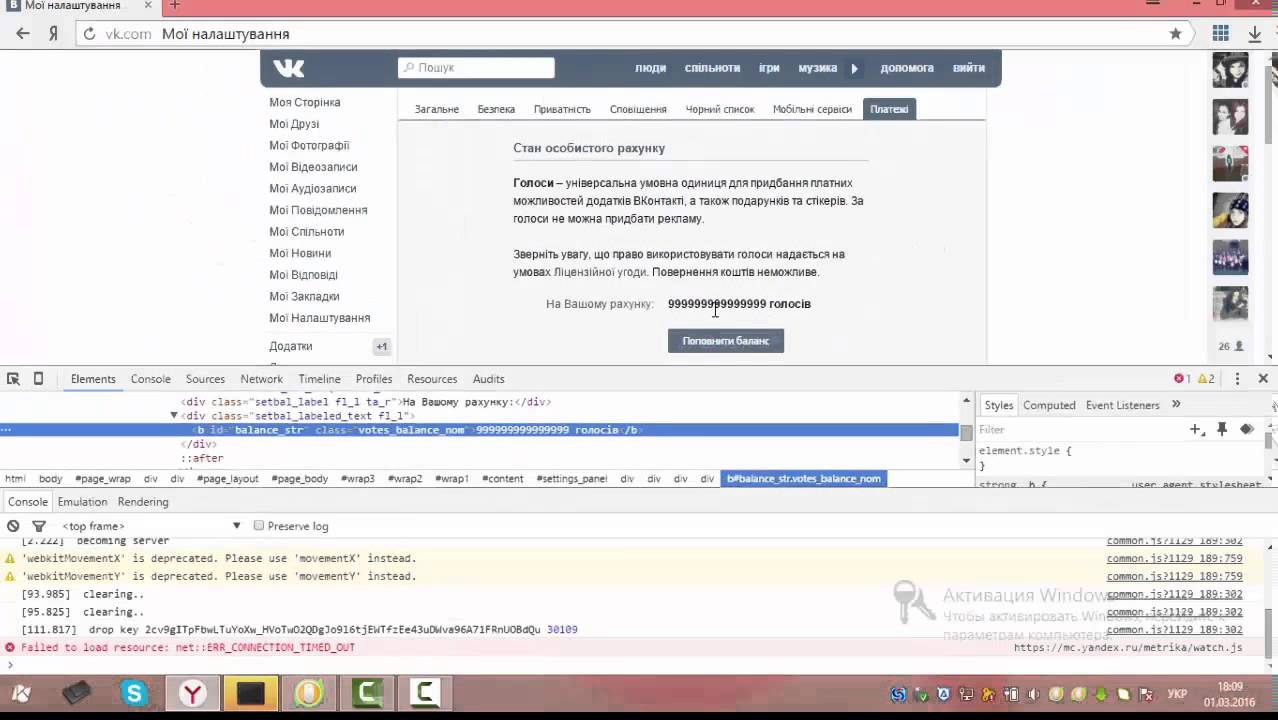Select the Безпека settings tab
This screenshot has height=720, width=1278.
tap(496, 109)
